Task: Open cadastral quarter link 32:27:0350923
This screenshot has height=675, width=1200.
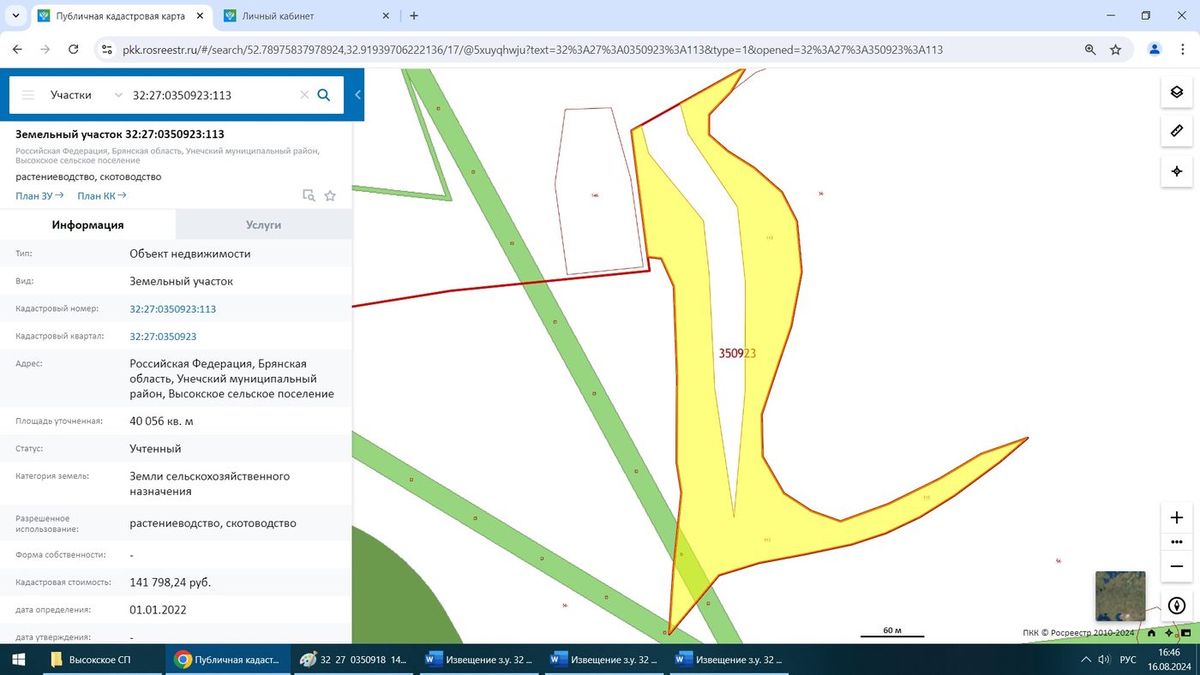Action: [x=163, y=337]
